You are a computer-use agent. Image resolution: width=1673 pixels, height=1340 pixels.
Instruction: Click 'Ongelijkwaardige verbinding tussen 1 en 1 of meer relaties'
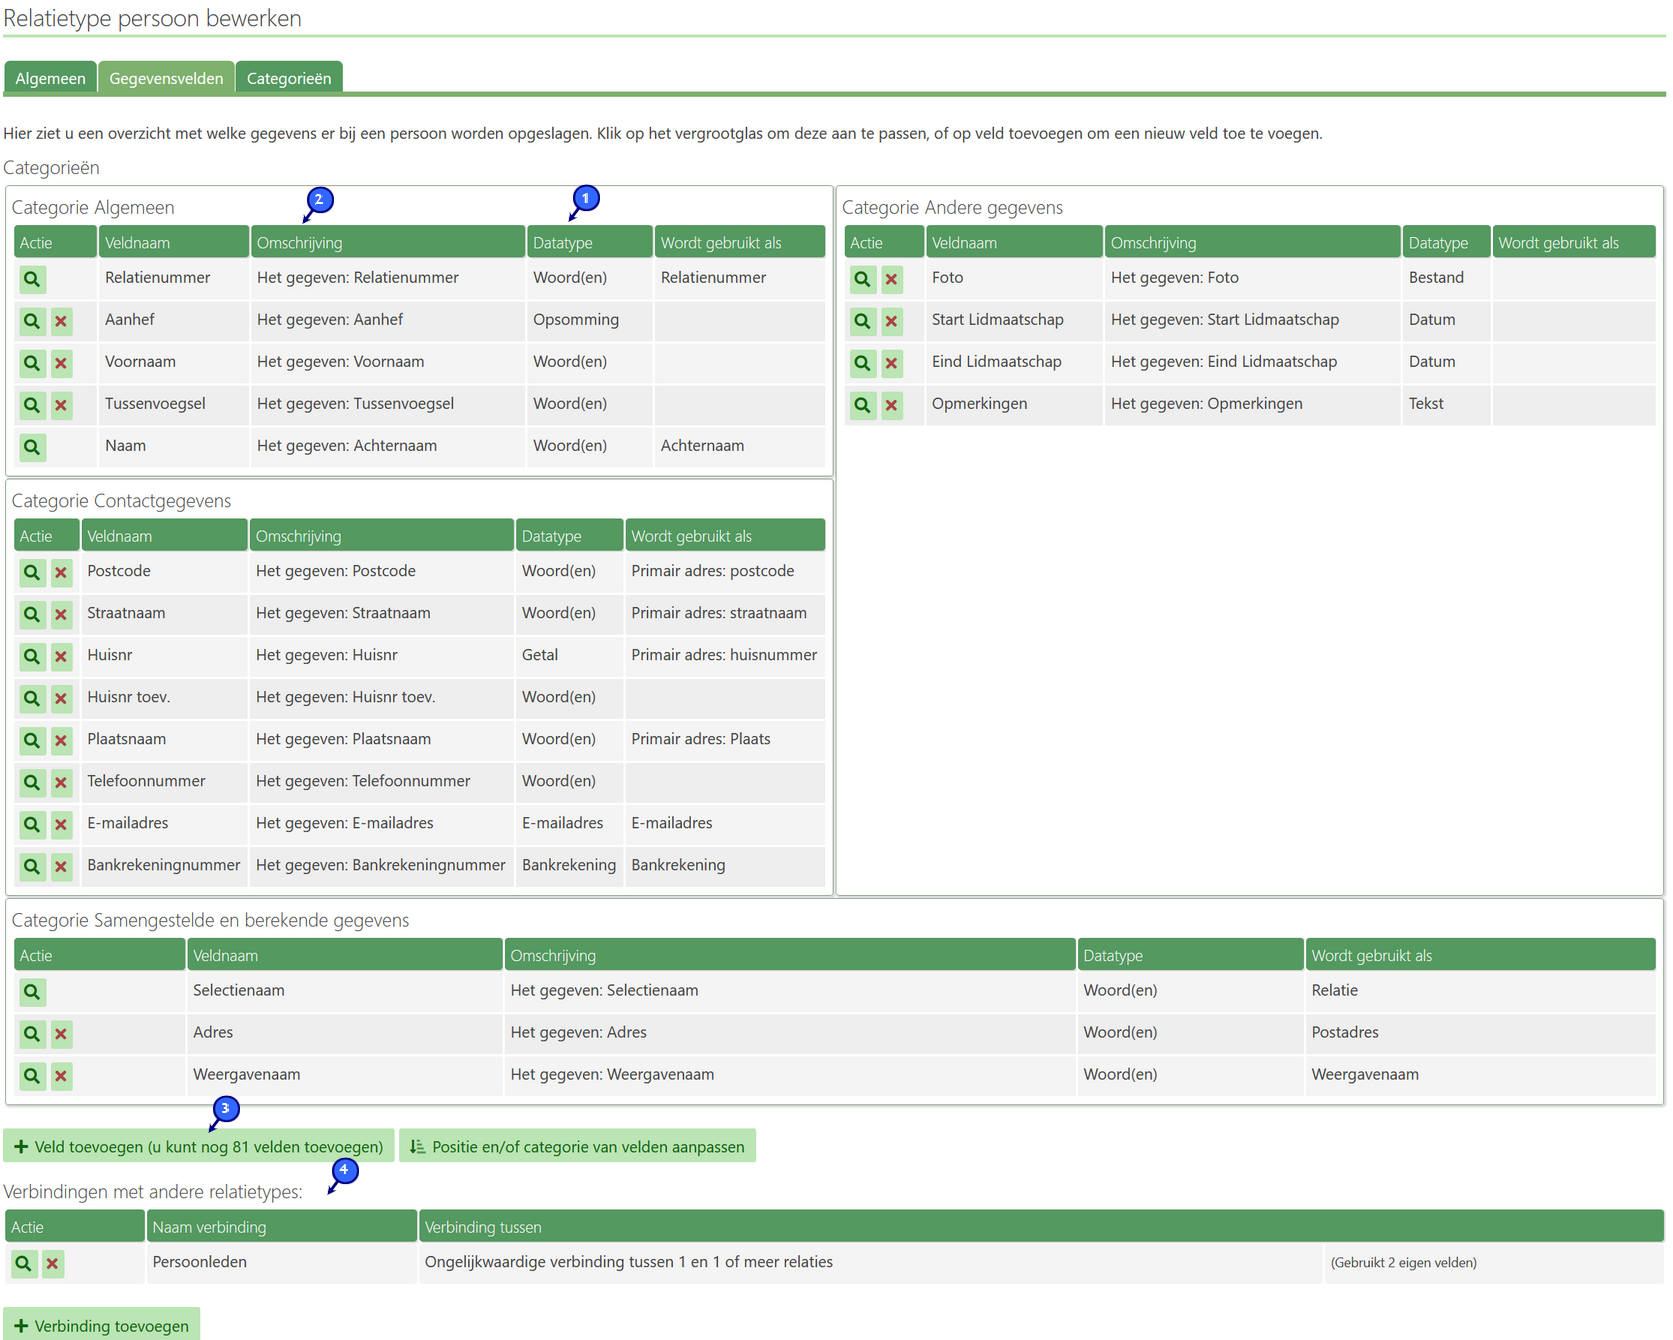click(628, 1262)
